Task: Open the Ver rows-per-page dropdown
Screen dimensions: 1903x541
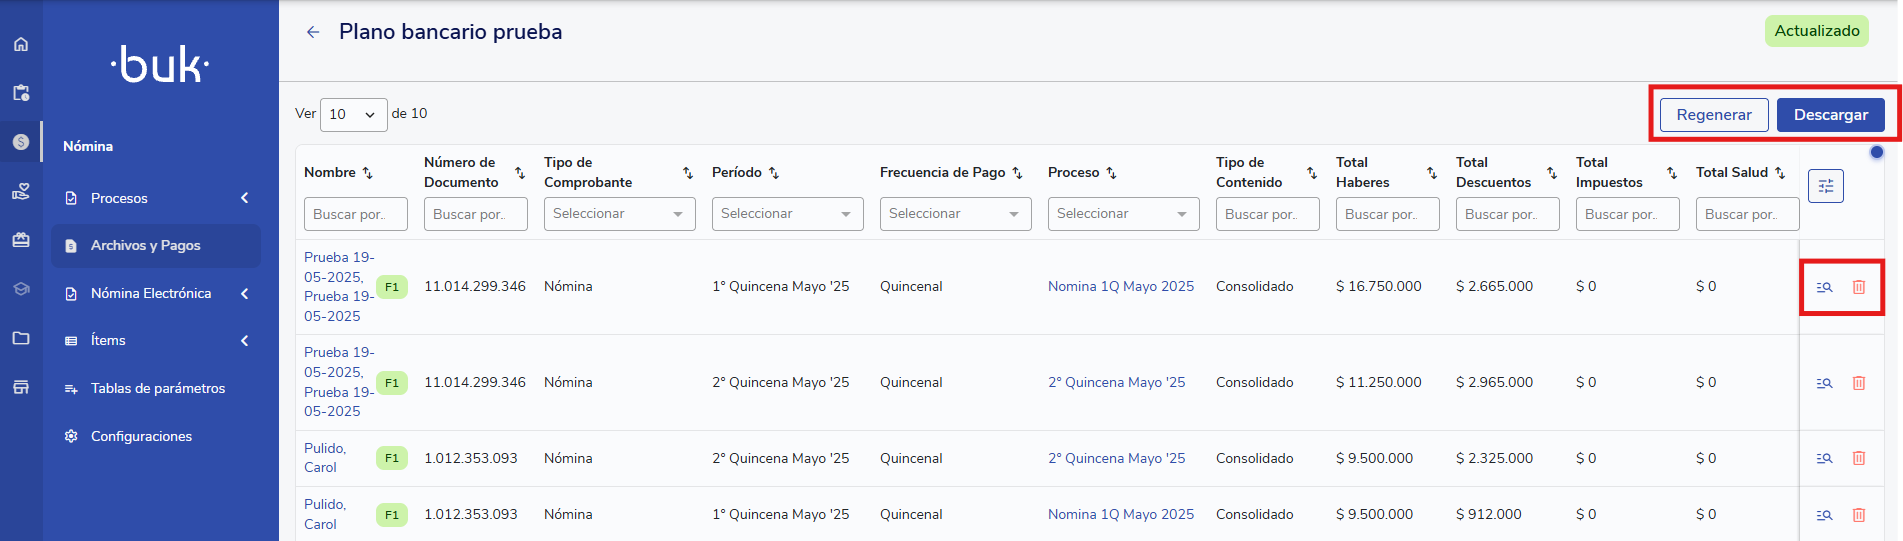Action: pos(353,114)
